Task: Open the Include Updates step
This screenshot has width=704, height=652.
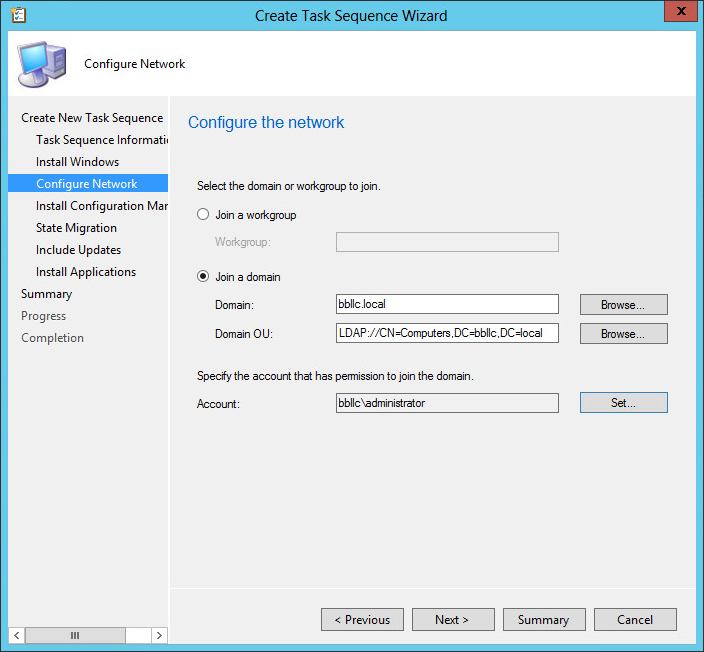Action: pos(79,250)
